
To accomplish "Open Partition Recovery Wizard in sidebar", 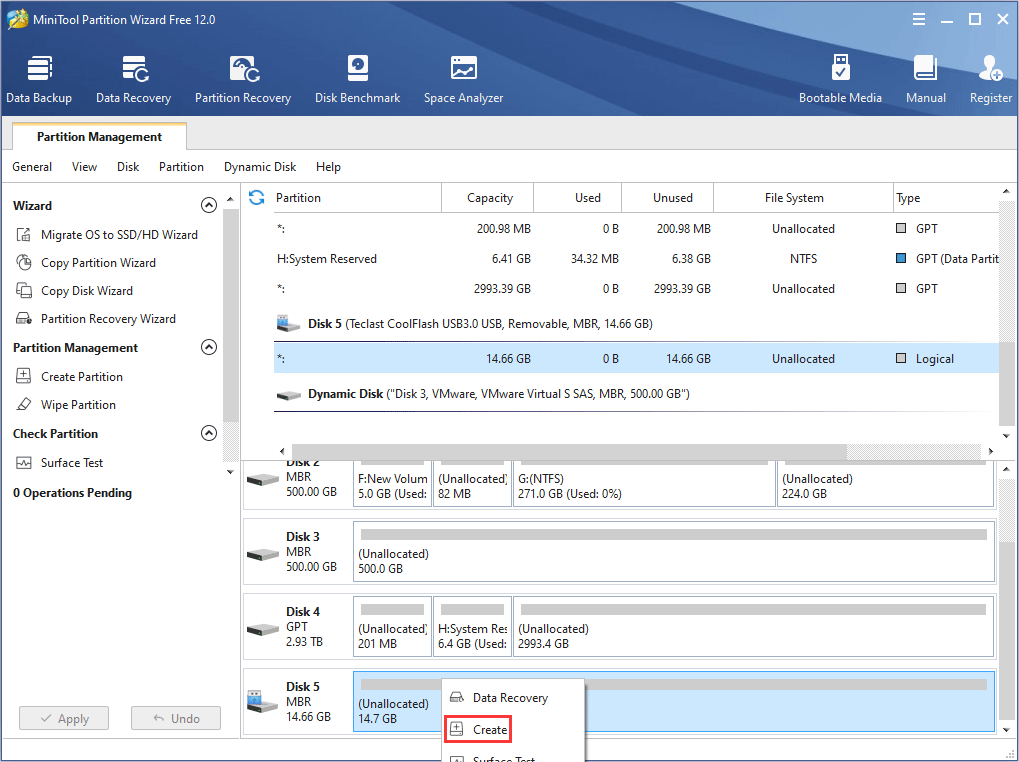I will tap(96, 318).
